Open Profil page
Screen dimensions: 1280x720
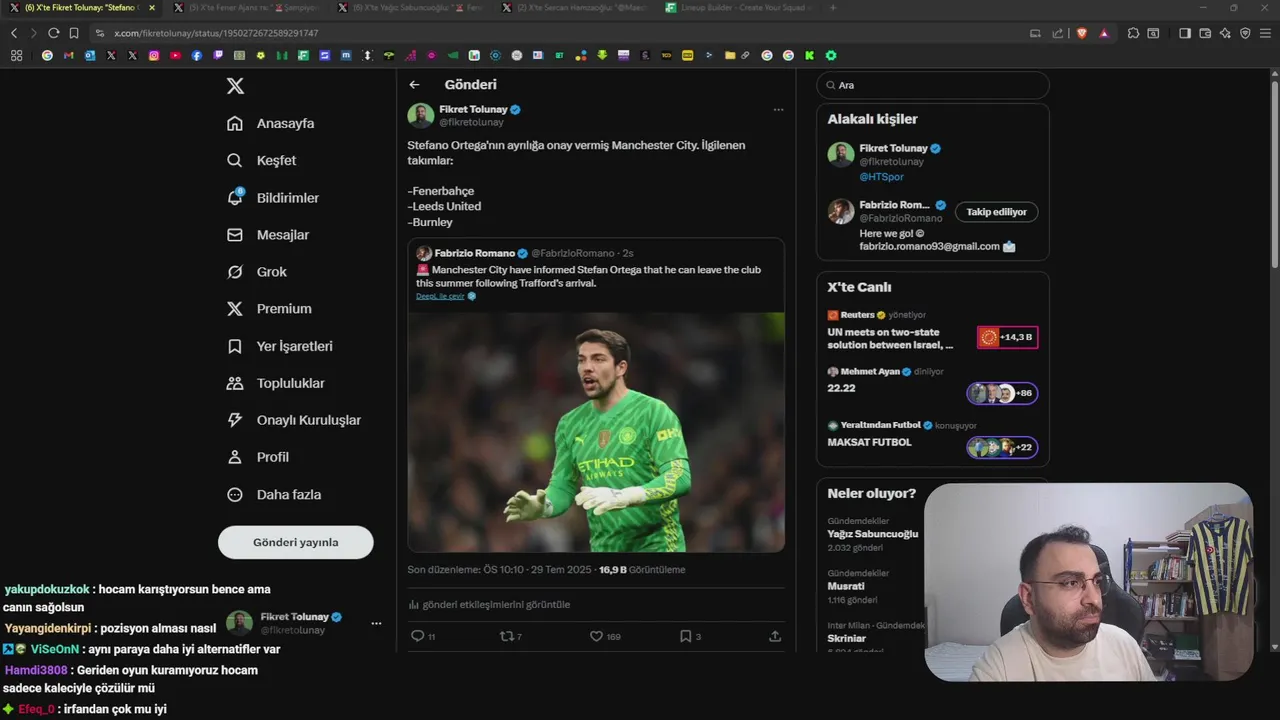click(x=258, y=457)
